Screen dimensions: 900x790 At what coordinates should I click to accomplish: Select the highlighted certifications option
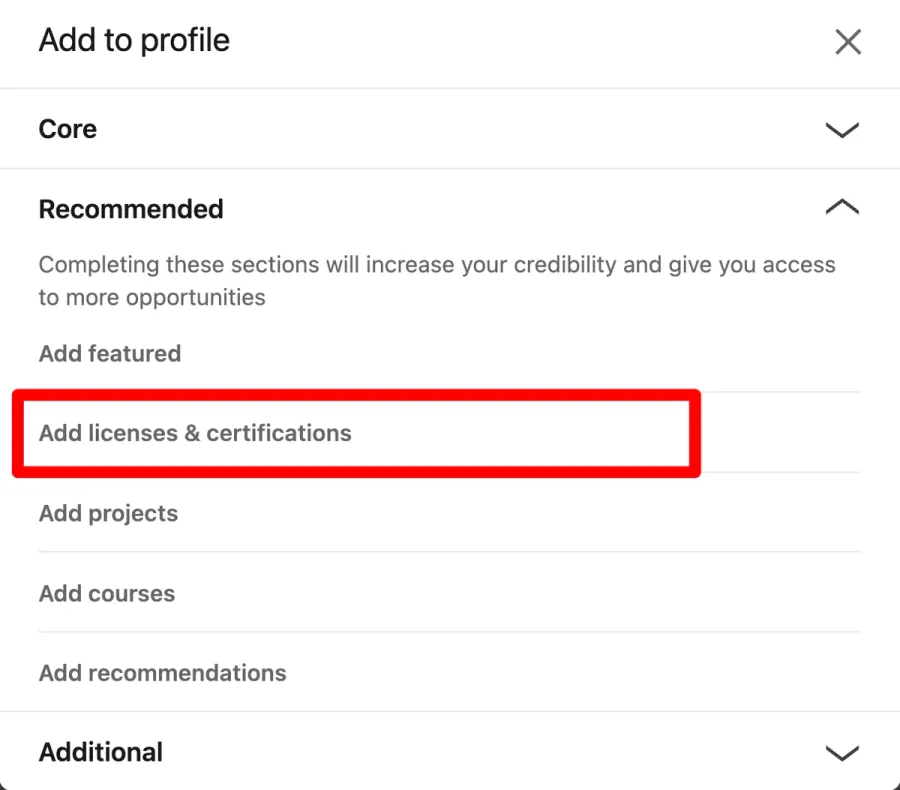[x=195, y=433]
